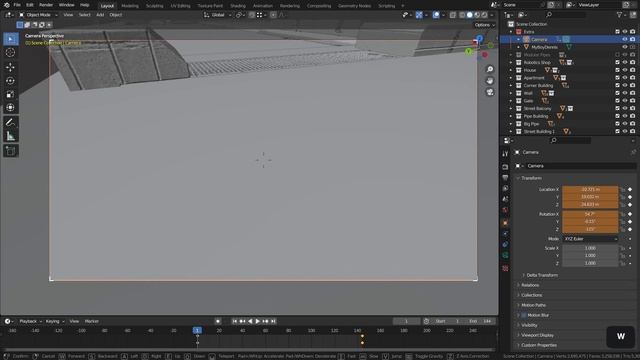Viewport: 640px width, 360px height.
Task: Click the Y axis on navigation gizmo
Action: point(469,51)
